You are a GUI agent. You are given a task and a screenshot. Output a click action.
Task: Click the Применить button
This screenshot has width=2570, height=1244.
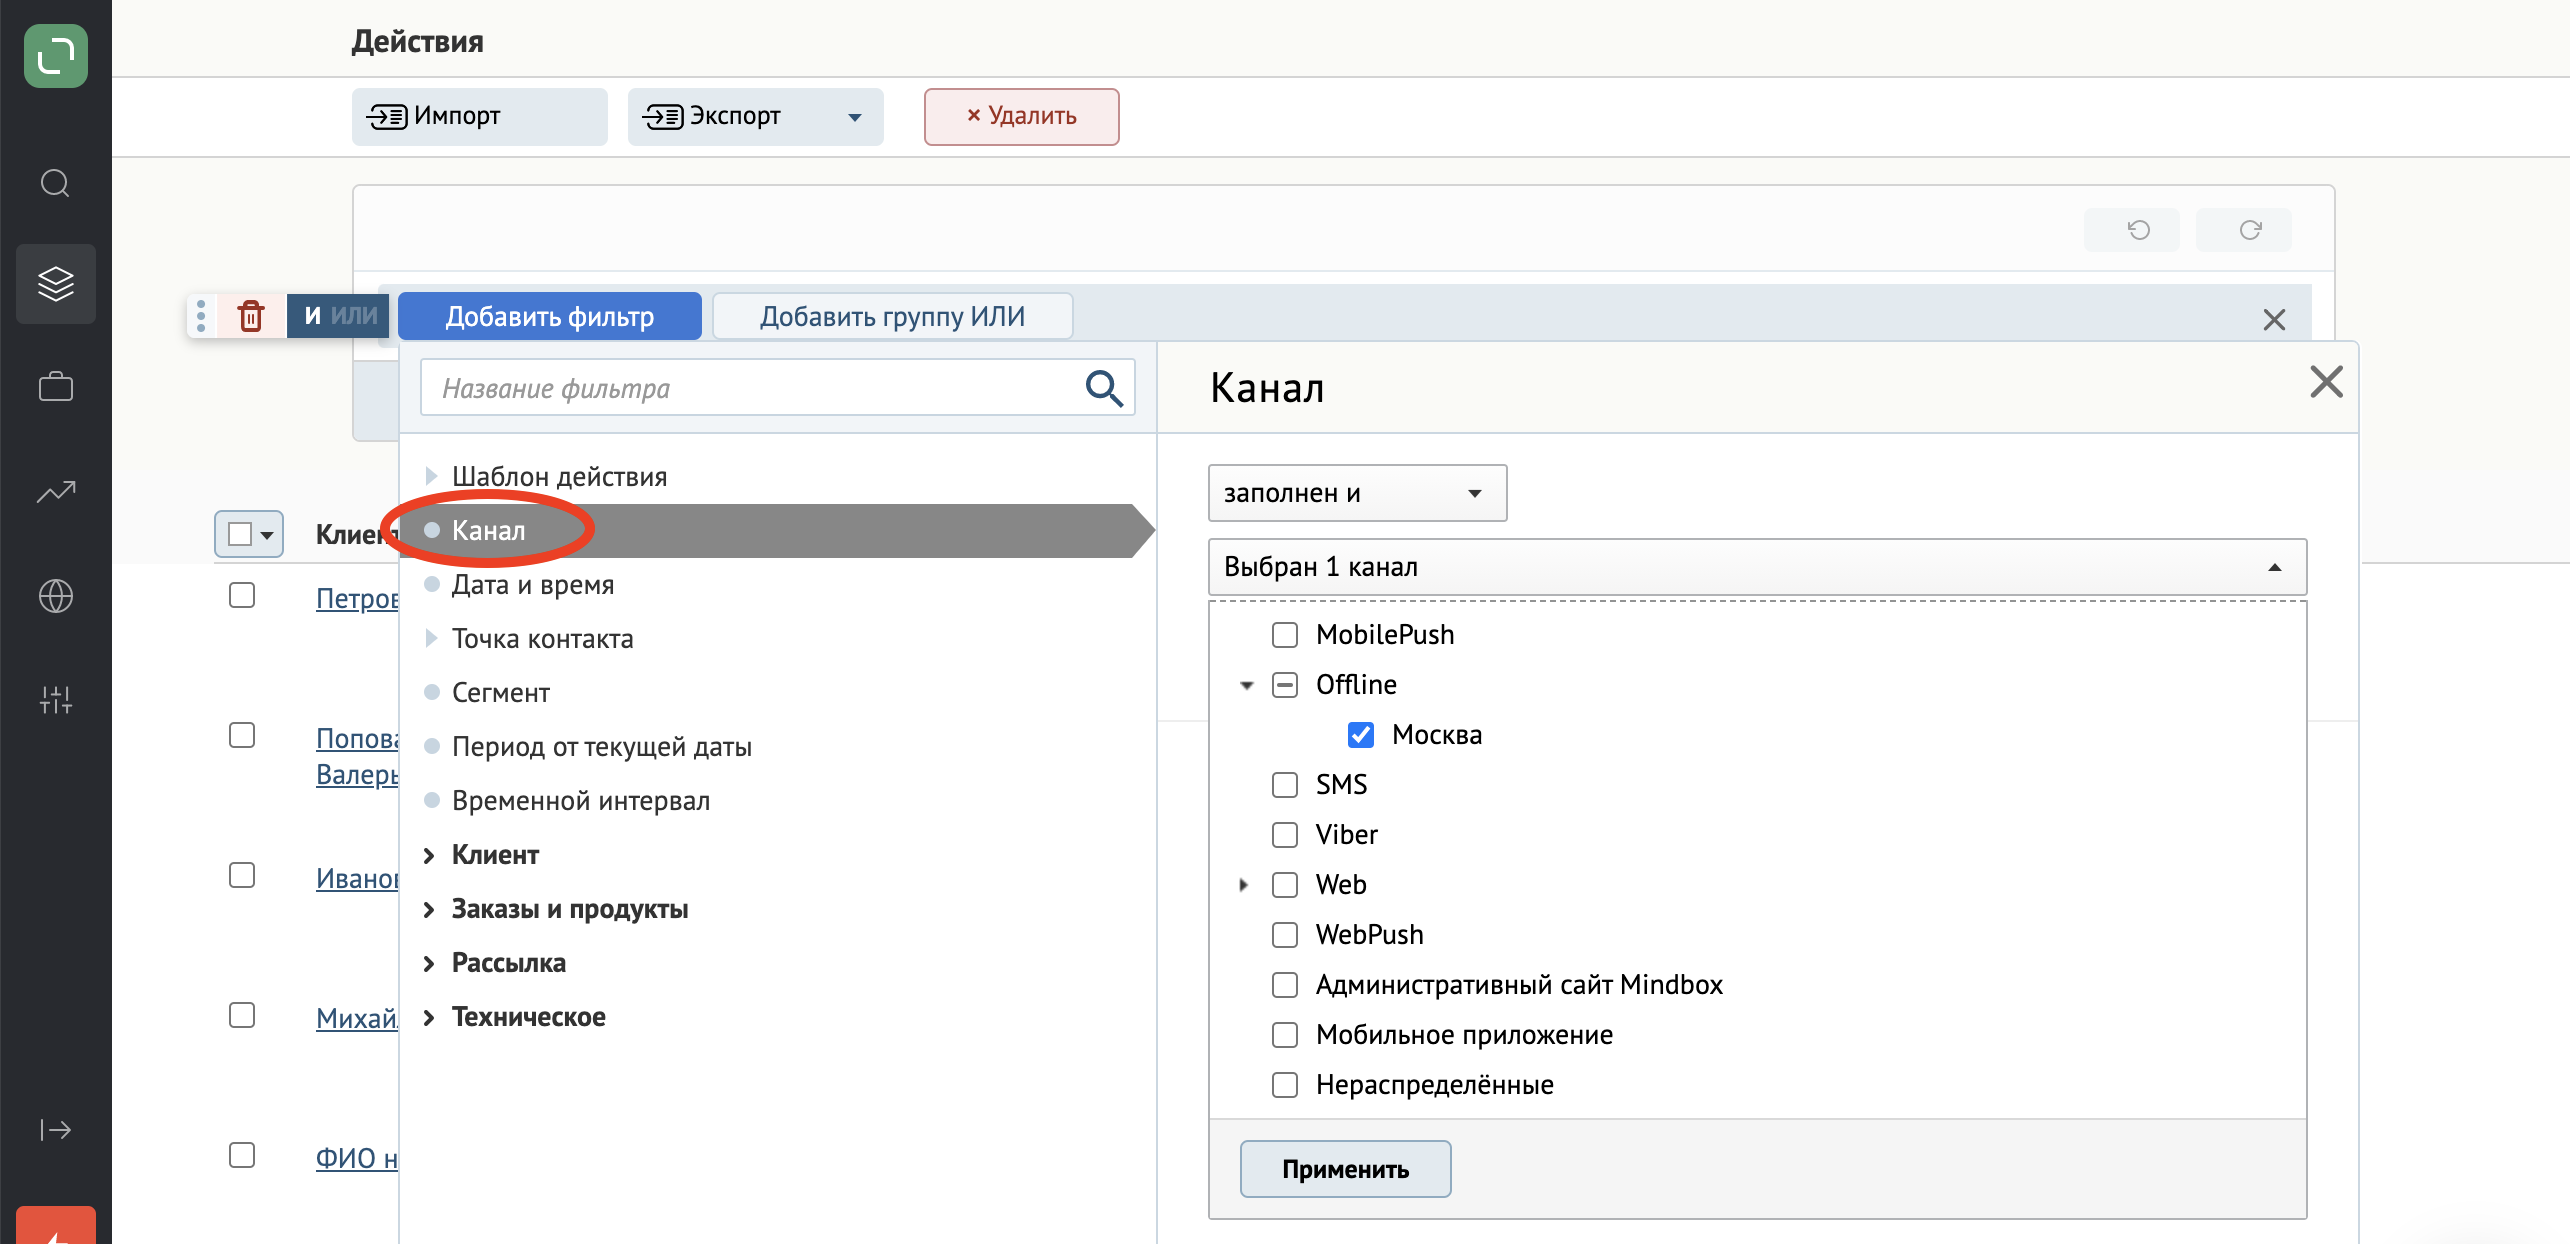point(1345,1169)
